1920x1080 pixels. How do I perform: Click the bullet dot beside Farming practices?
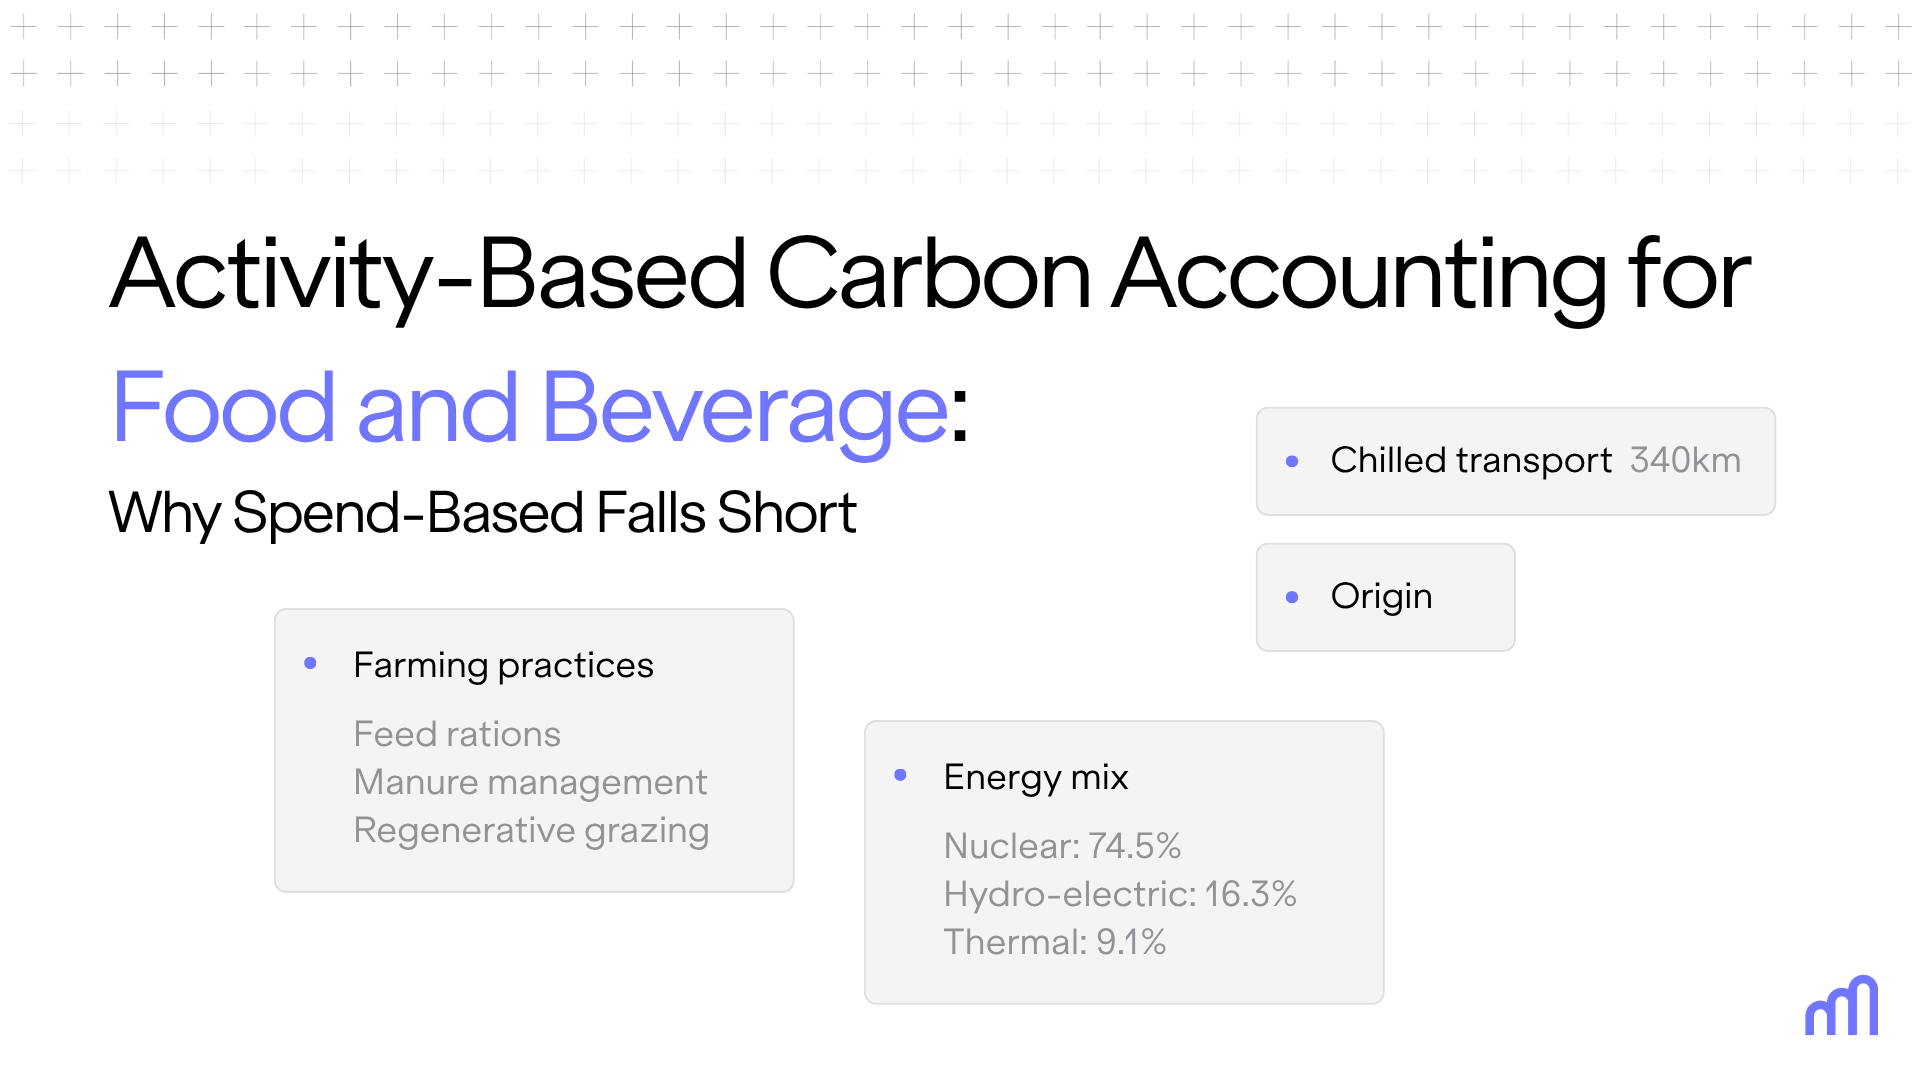(310, 663)
